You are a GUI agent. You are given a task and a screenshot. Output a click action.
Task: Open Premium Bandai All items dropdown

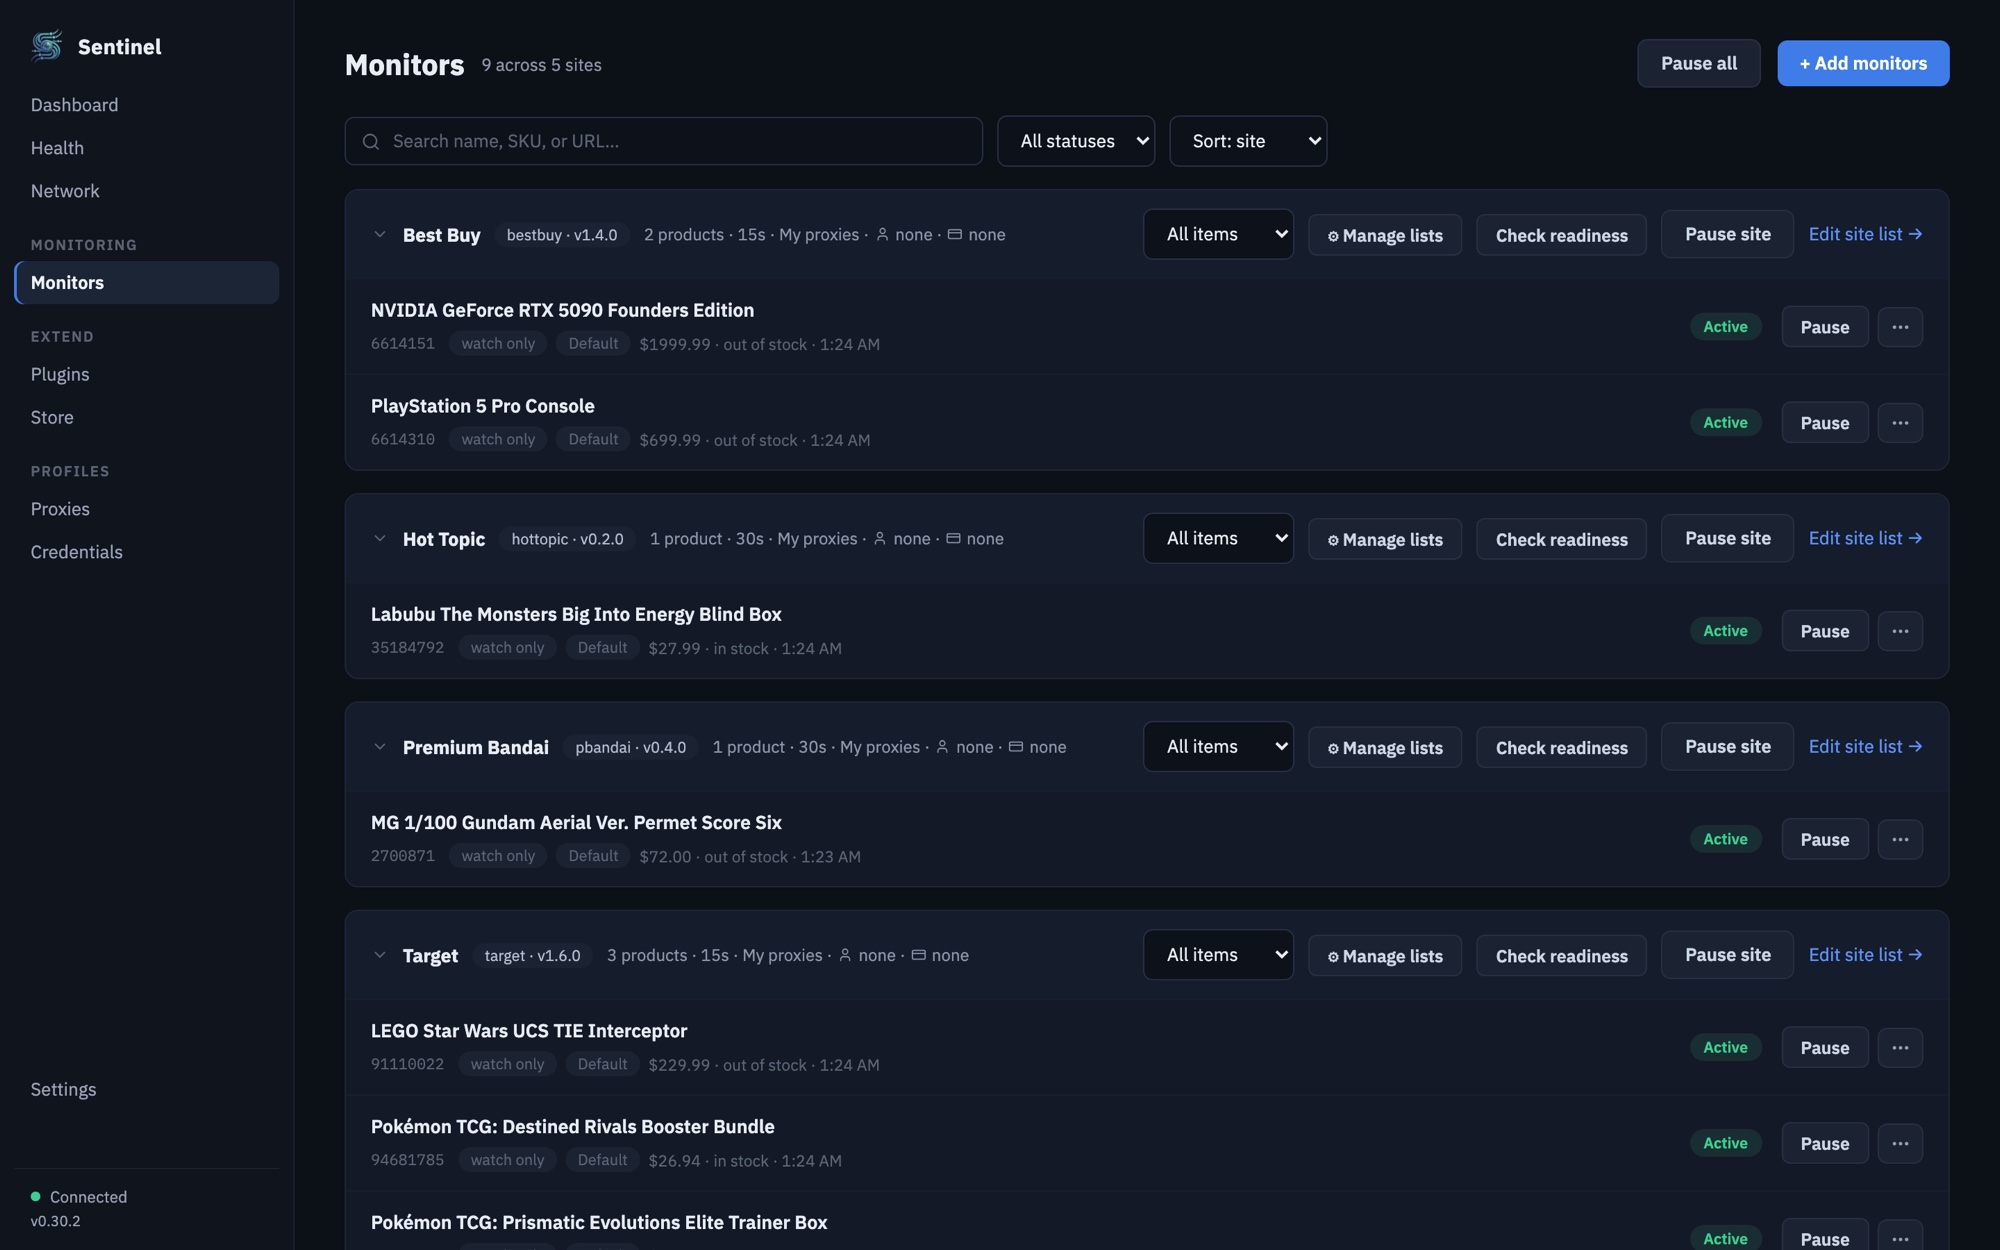click(x=1218, y=747)
